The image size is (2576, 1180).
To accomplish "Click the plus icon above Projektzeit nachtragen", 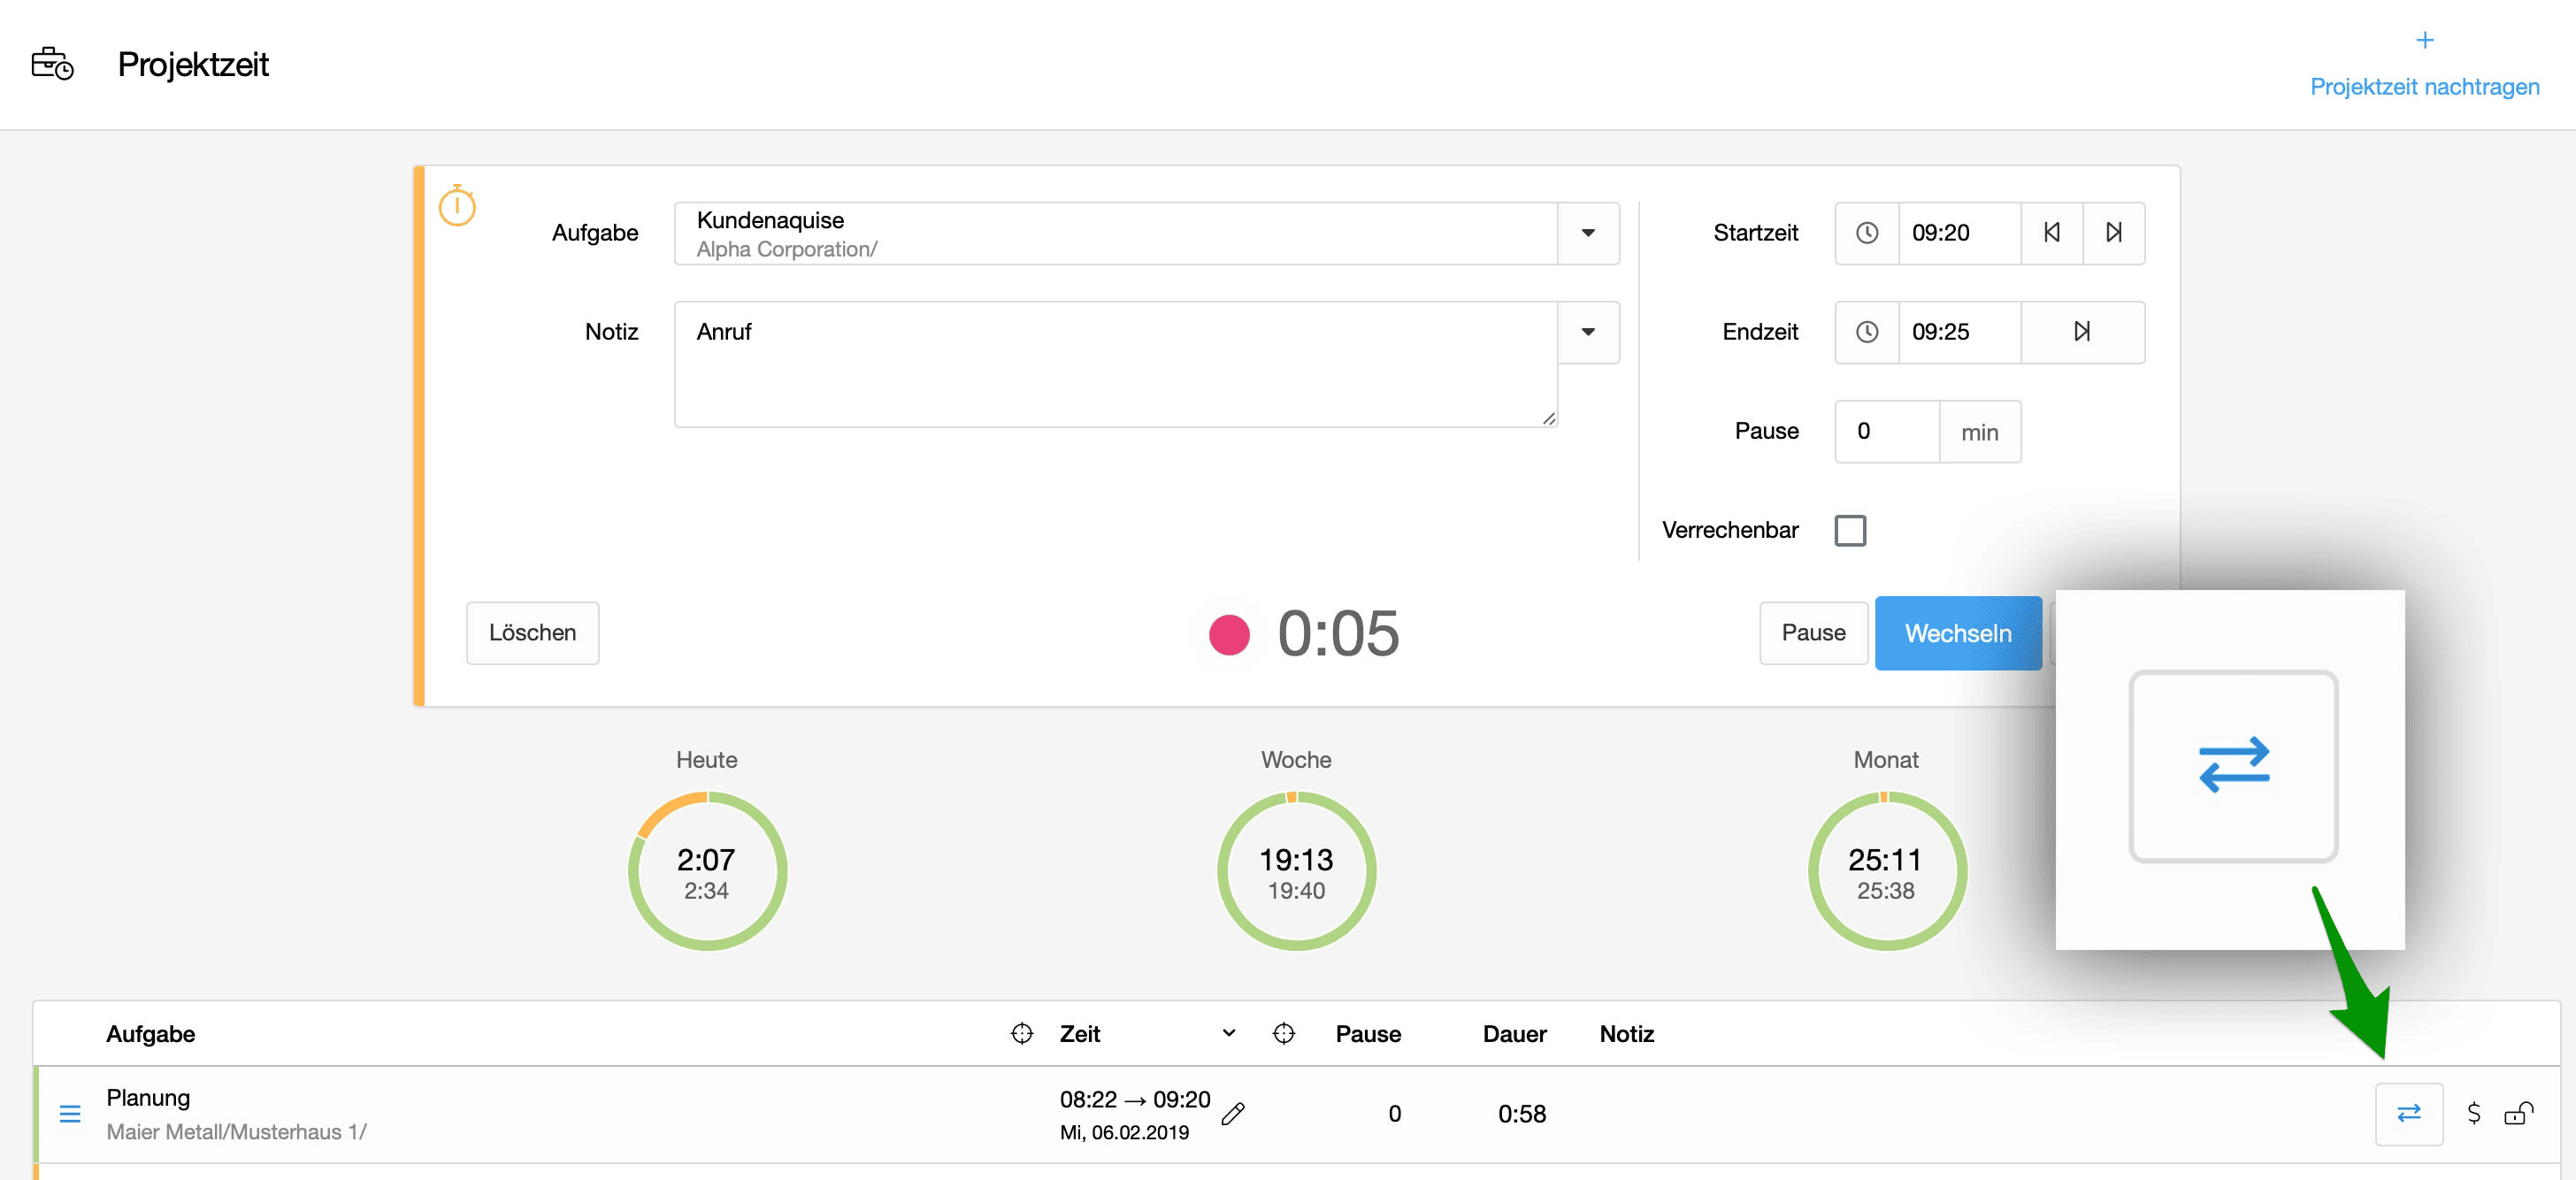I will [x=2424, y=40].
